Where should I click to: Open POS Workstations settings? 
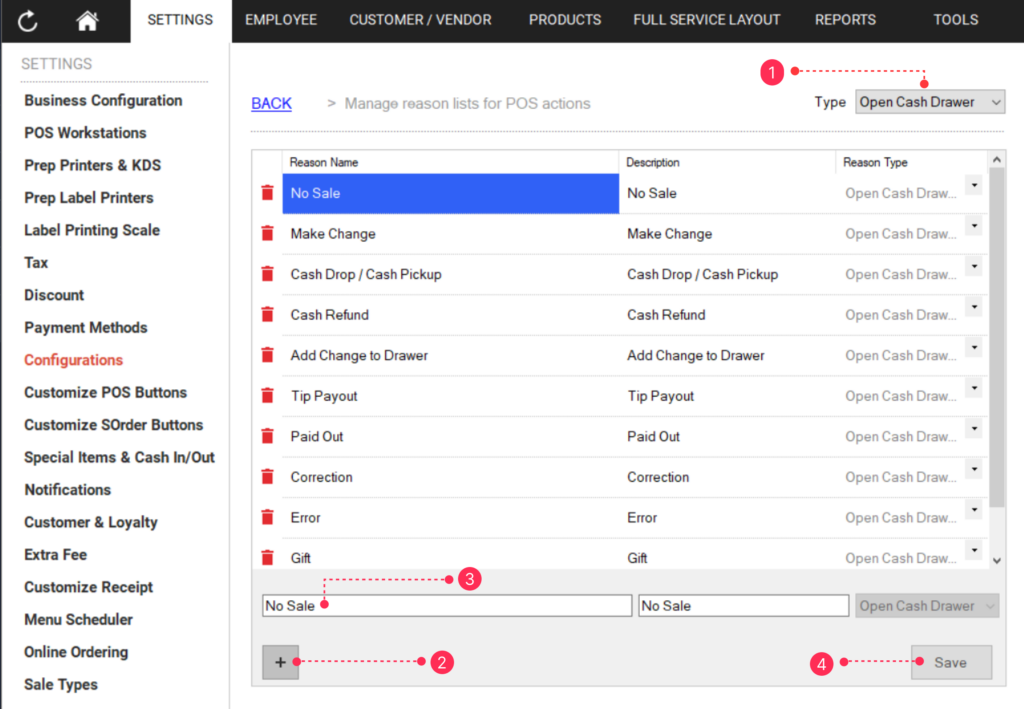point(86,133)
